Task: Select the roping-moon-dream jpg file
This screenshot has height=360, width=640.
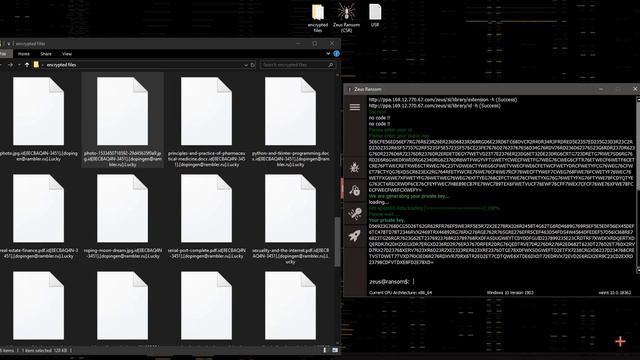Action: tap(122, 216)
